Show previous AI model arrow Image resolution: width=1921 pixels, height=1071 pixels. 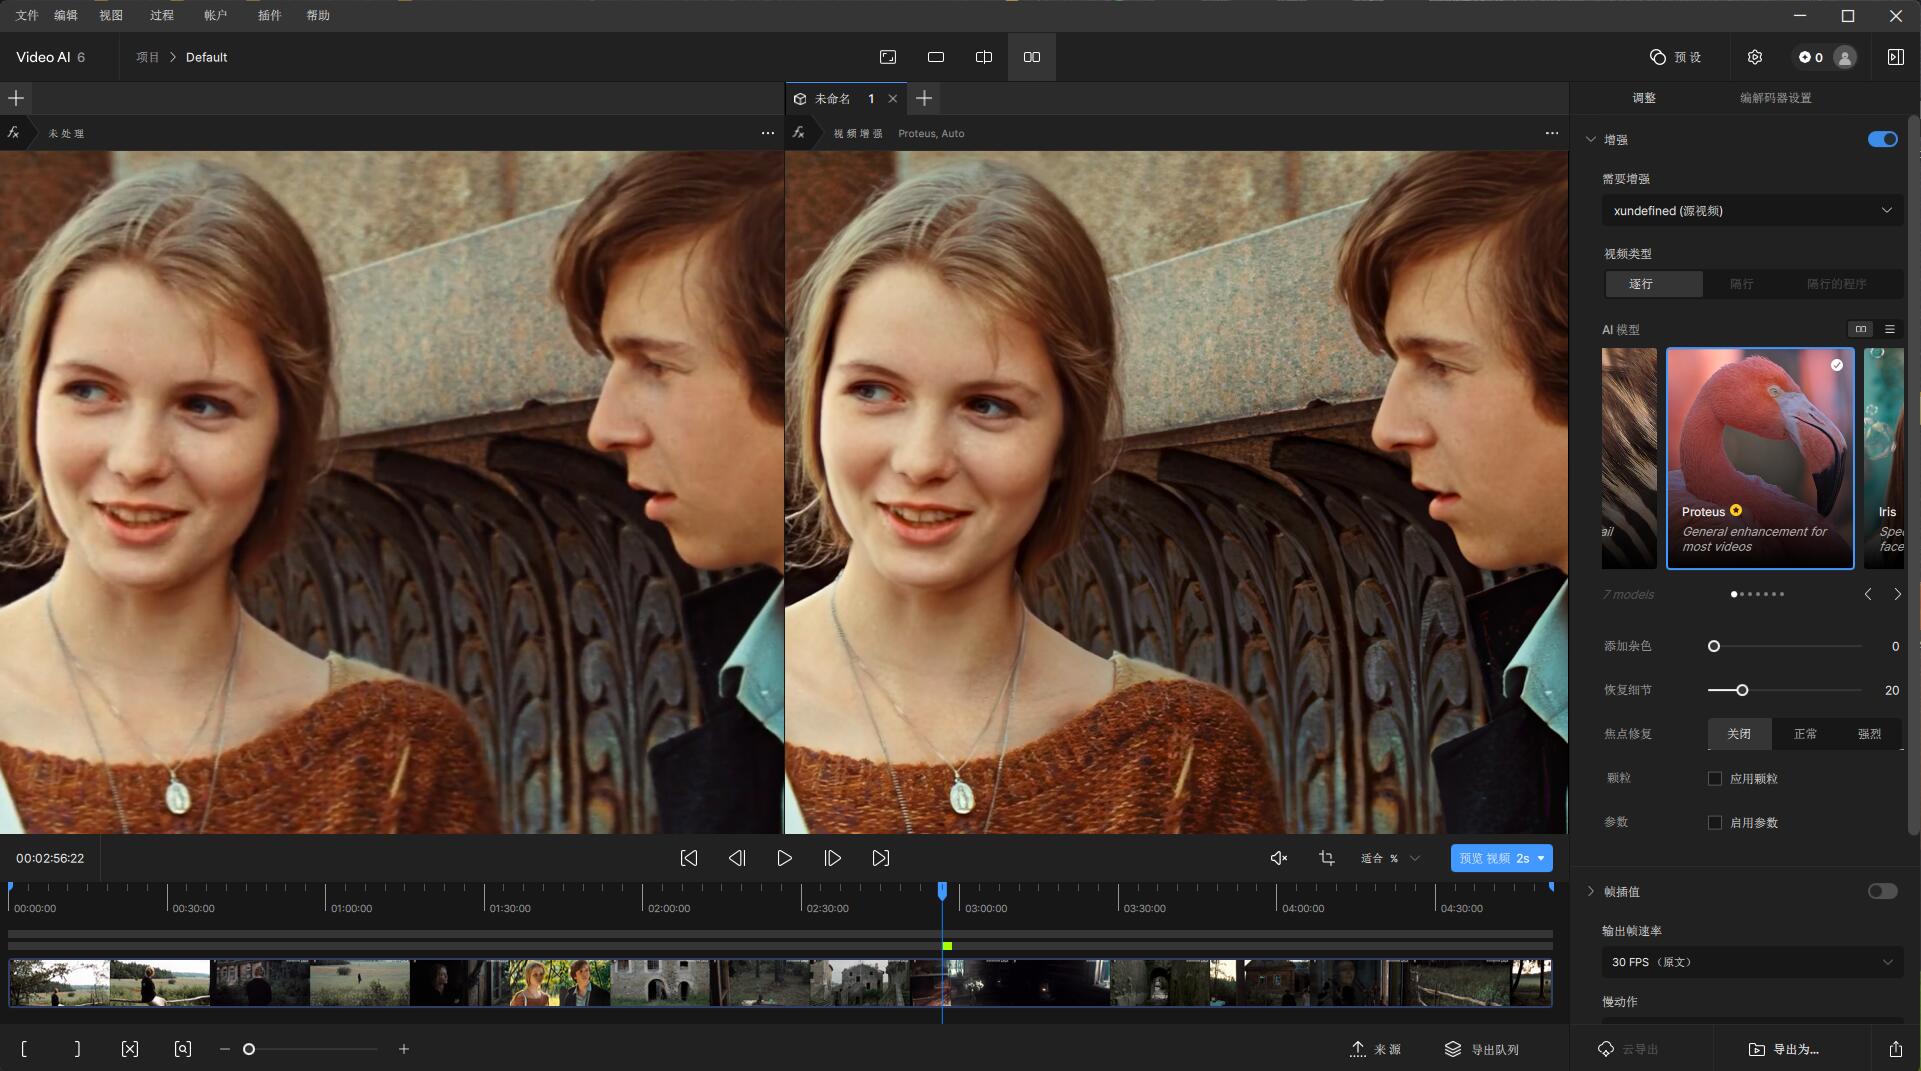click(x=1868, y=594)
